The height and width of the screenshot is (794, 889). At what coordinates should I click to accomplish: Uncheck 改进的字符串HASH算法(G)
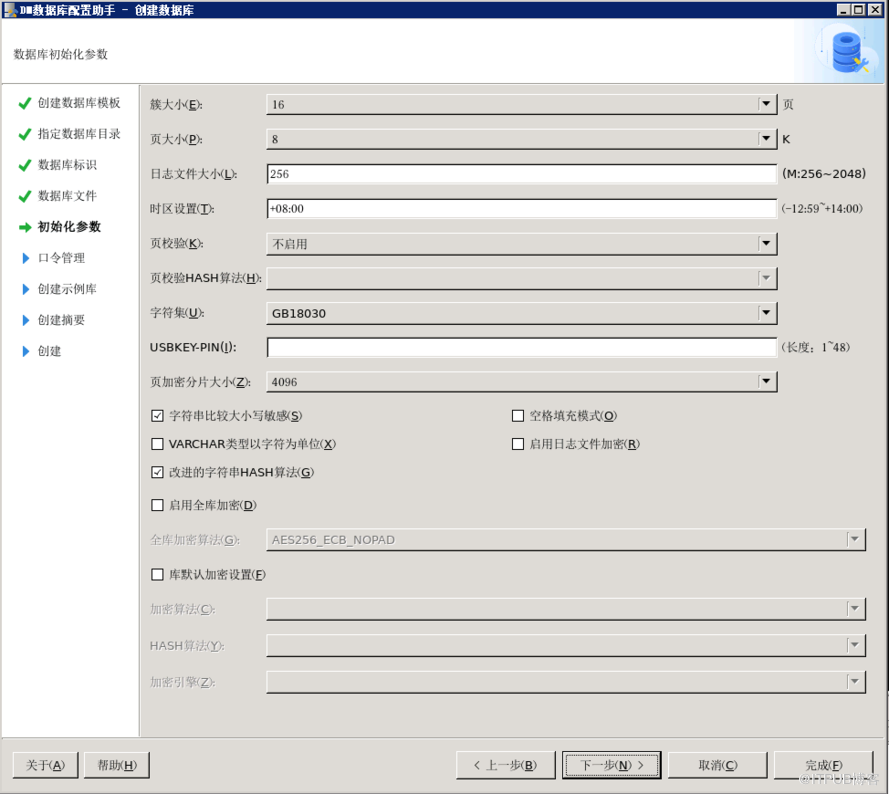coord(158,472)
